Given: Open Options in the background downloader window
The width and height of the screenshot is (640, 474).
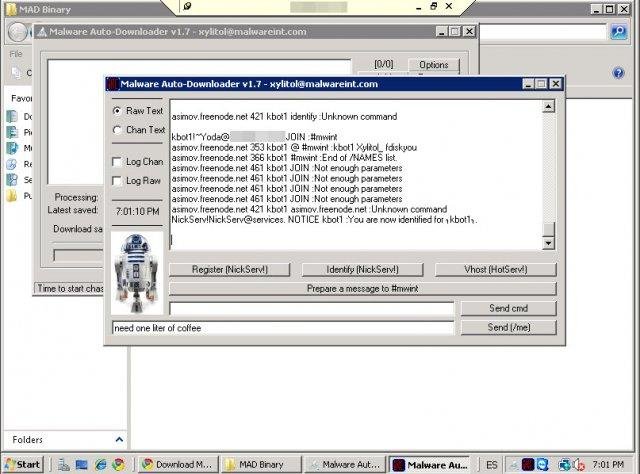Looking at the screenshot, I should pyautogui.click(x=433, y=65).
